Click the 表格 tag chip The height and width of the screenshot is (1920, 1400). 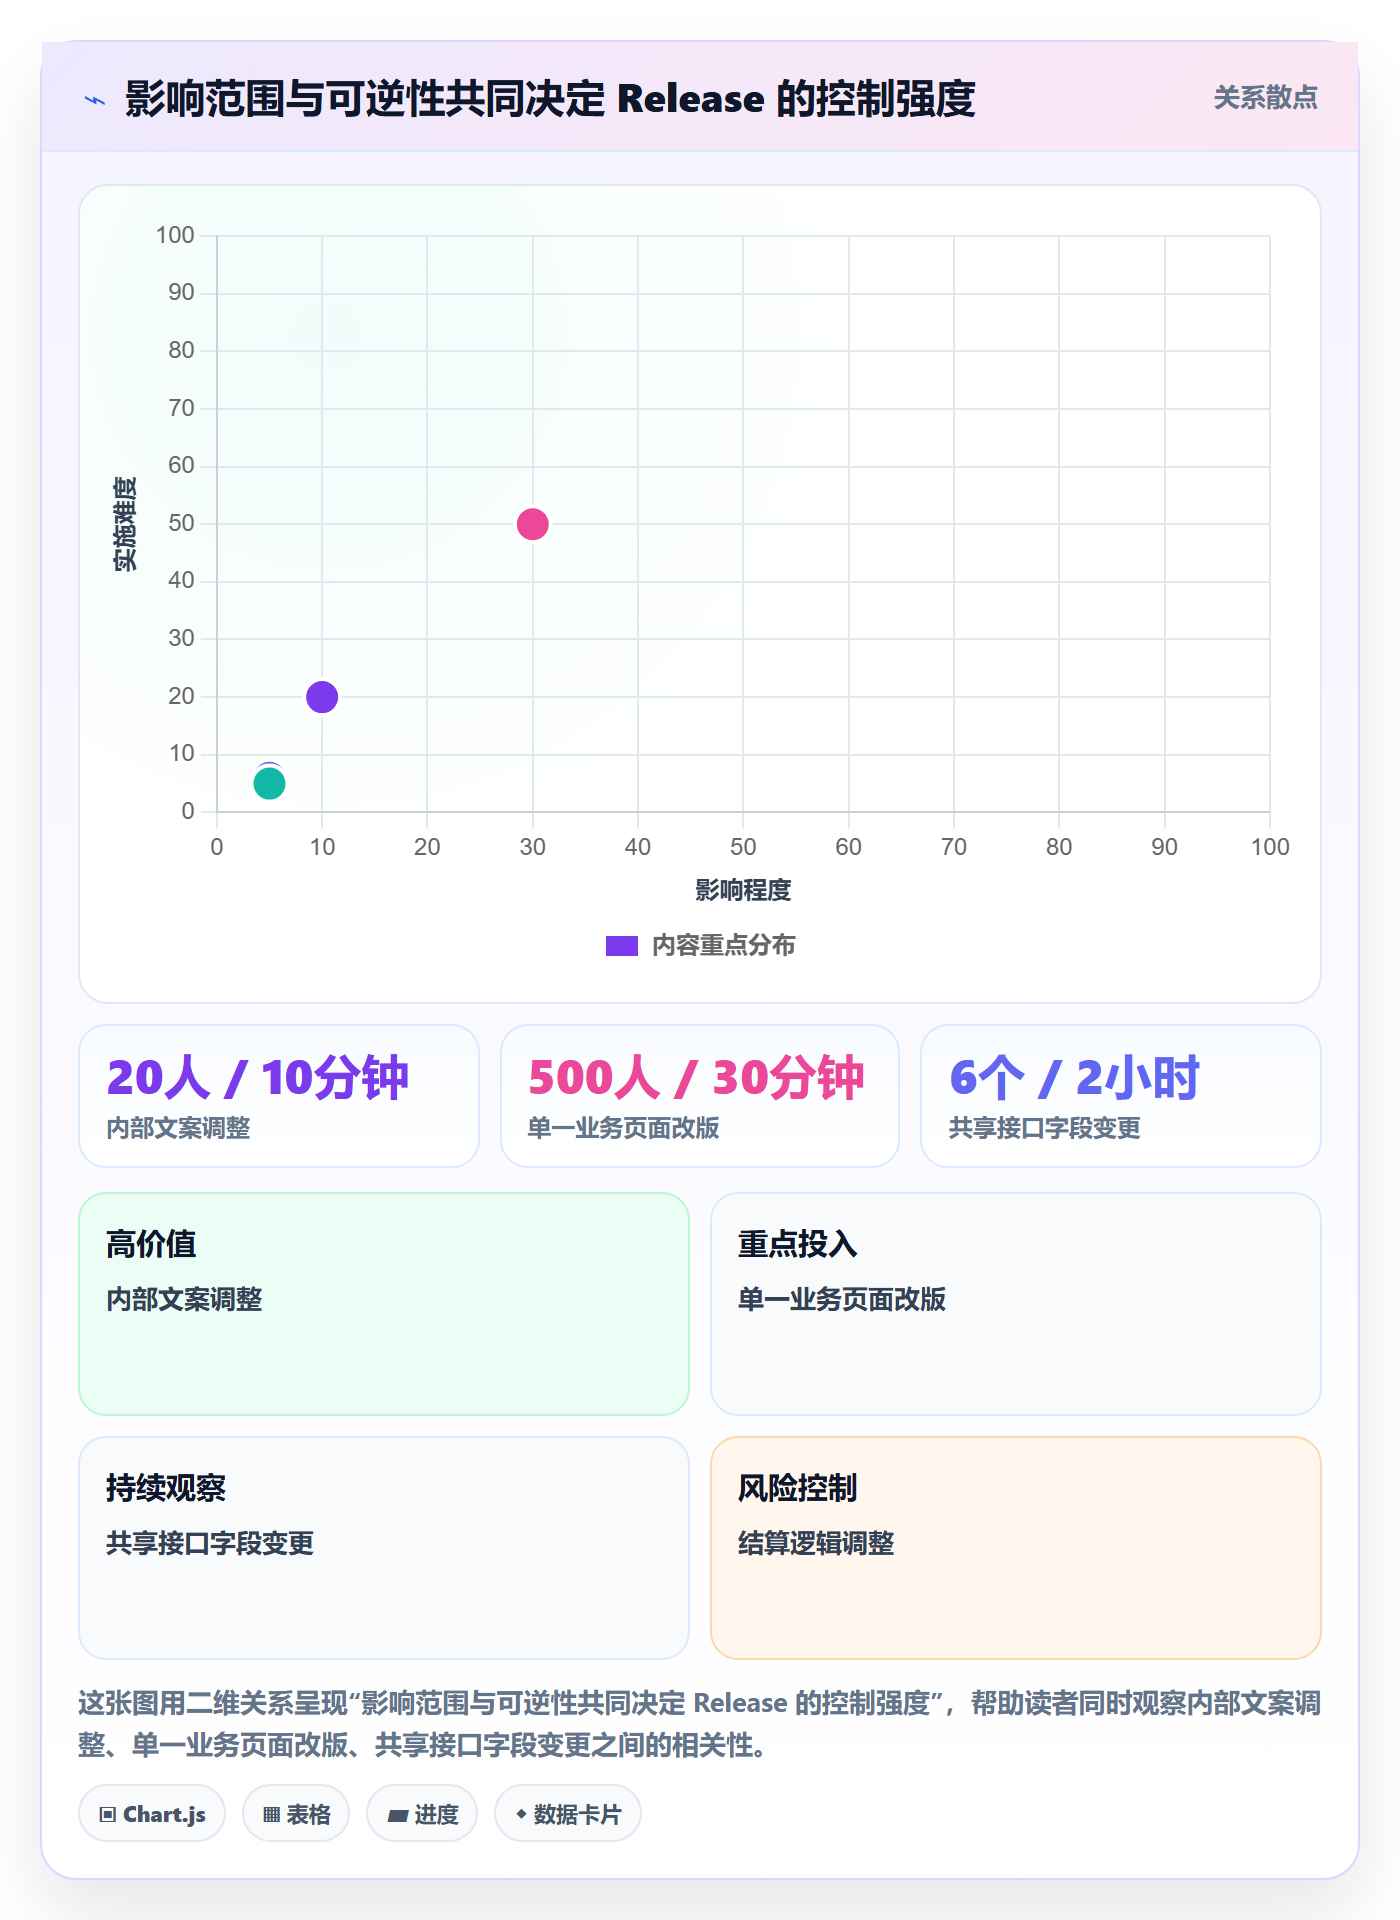296,1814
